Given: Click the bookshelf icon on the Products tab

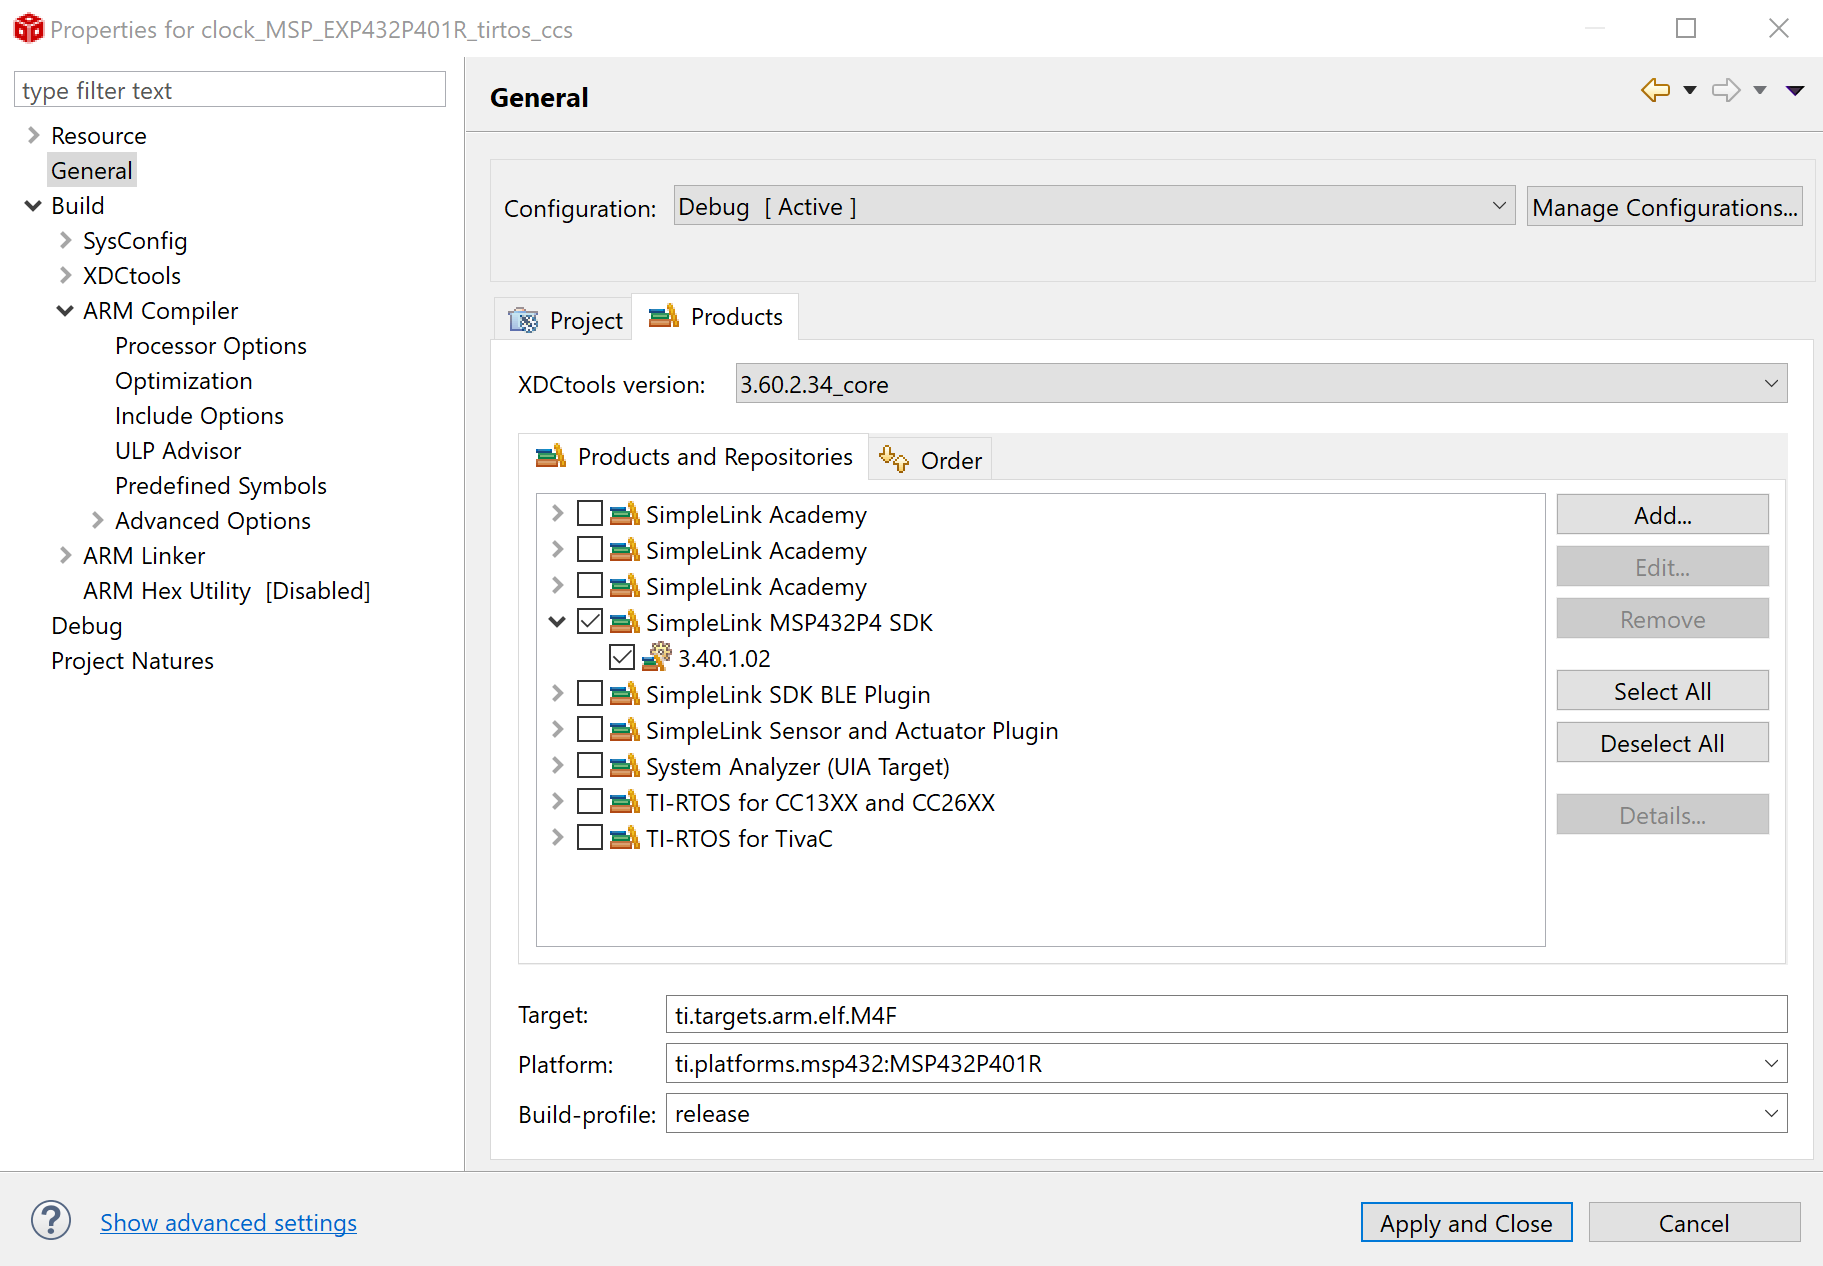Looking at the screenshot, I should [662, 316].
